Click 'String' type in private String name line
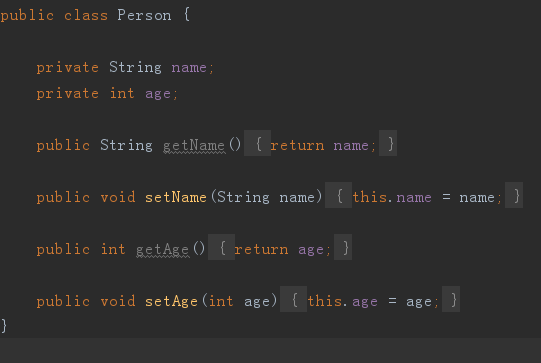The width and height of the screenshot is (541, 363). pyautogui.click(x=136, y=67)
